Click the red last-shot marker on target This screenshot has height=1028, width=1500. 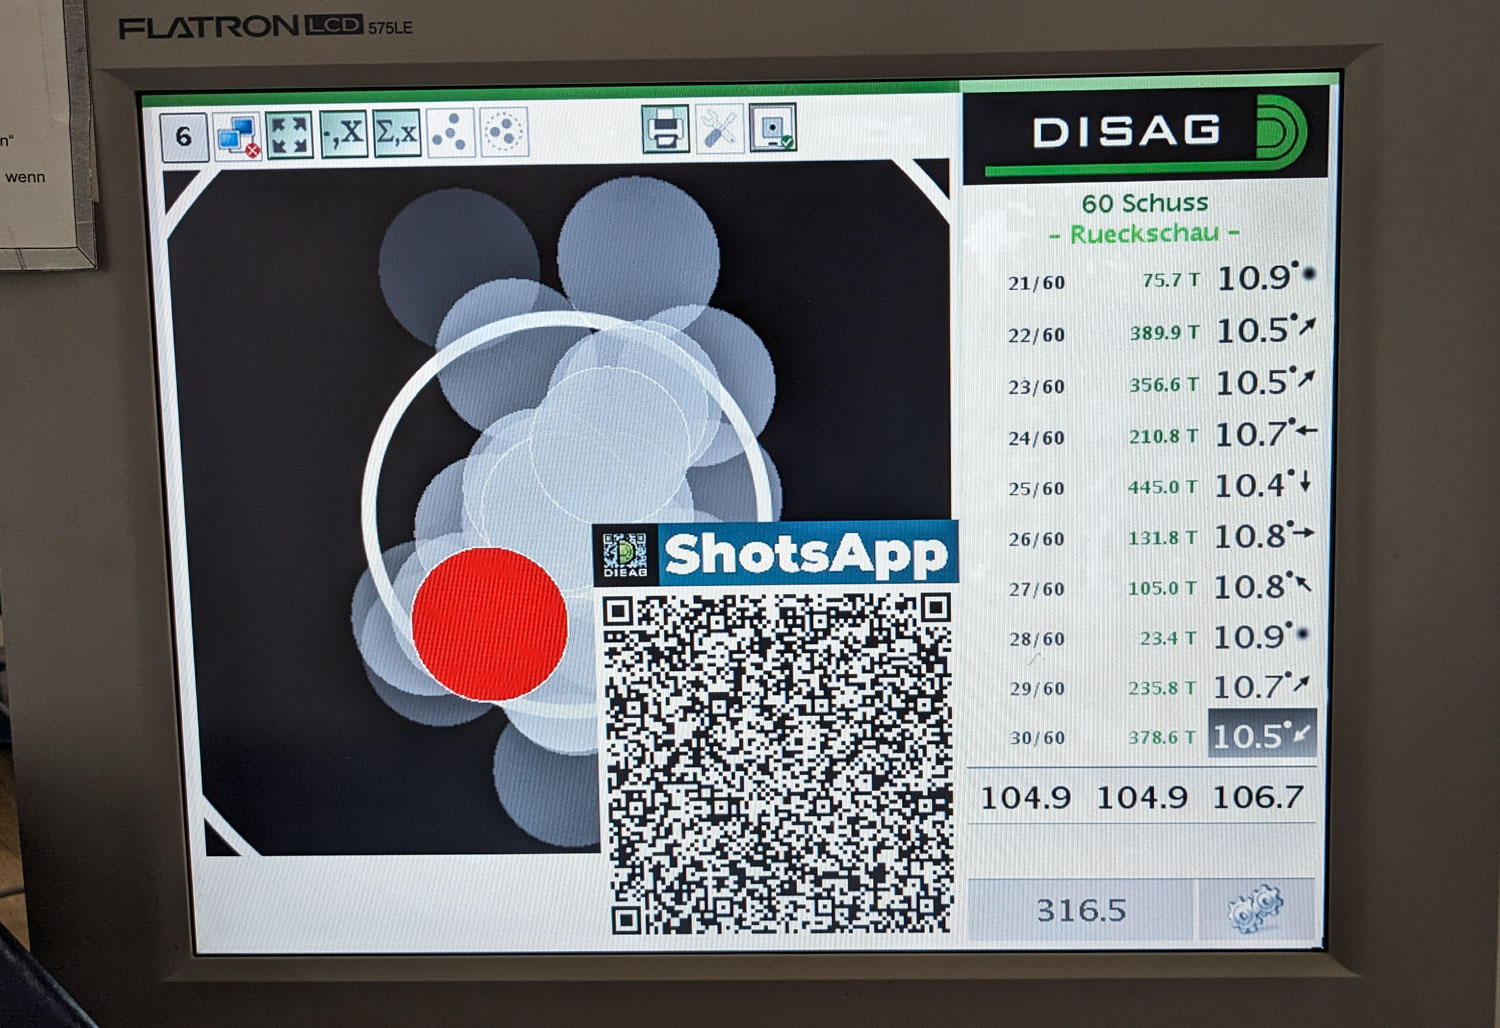(489, 623)
